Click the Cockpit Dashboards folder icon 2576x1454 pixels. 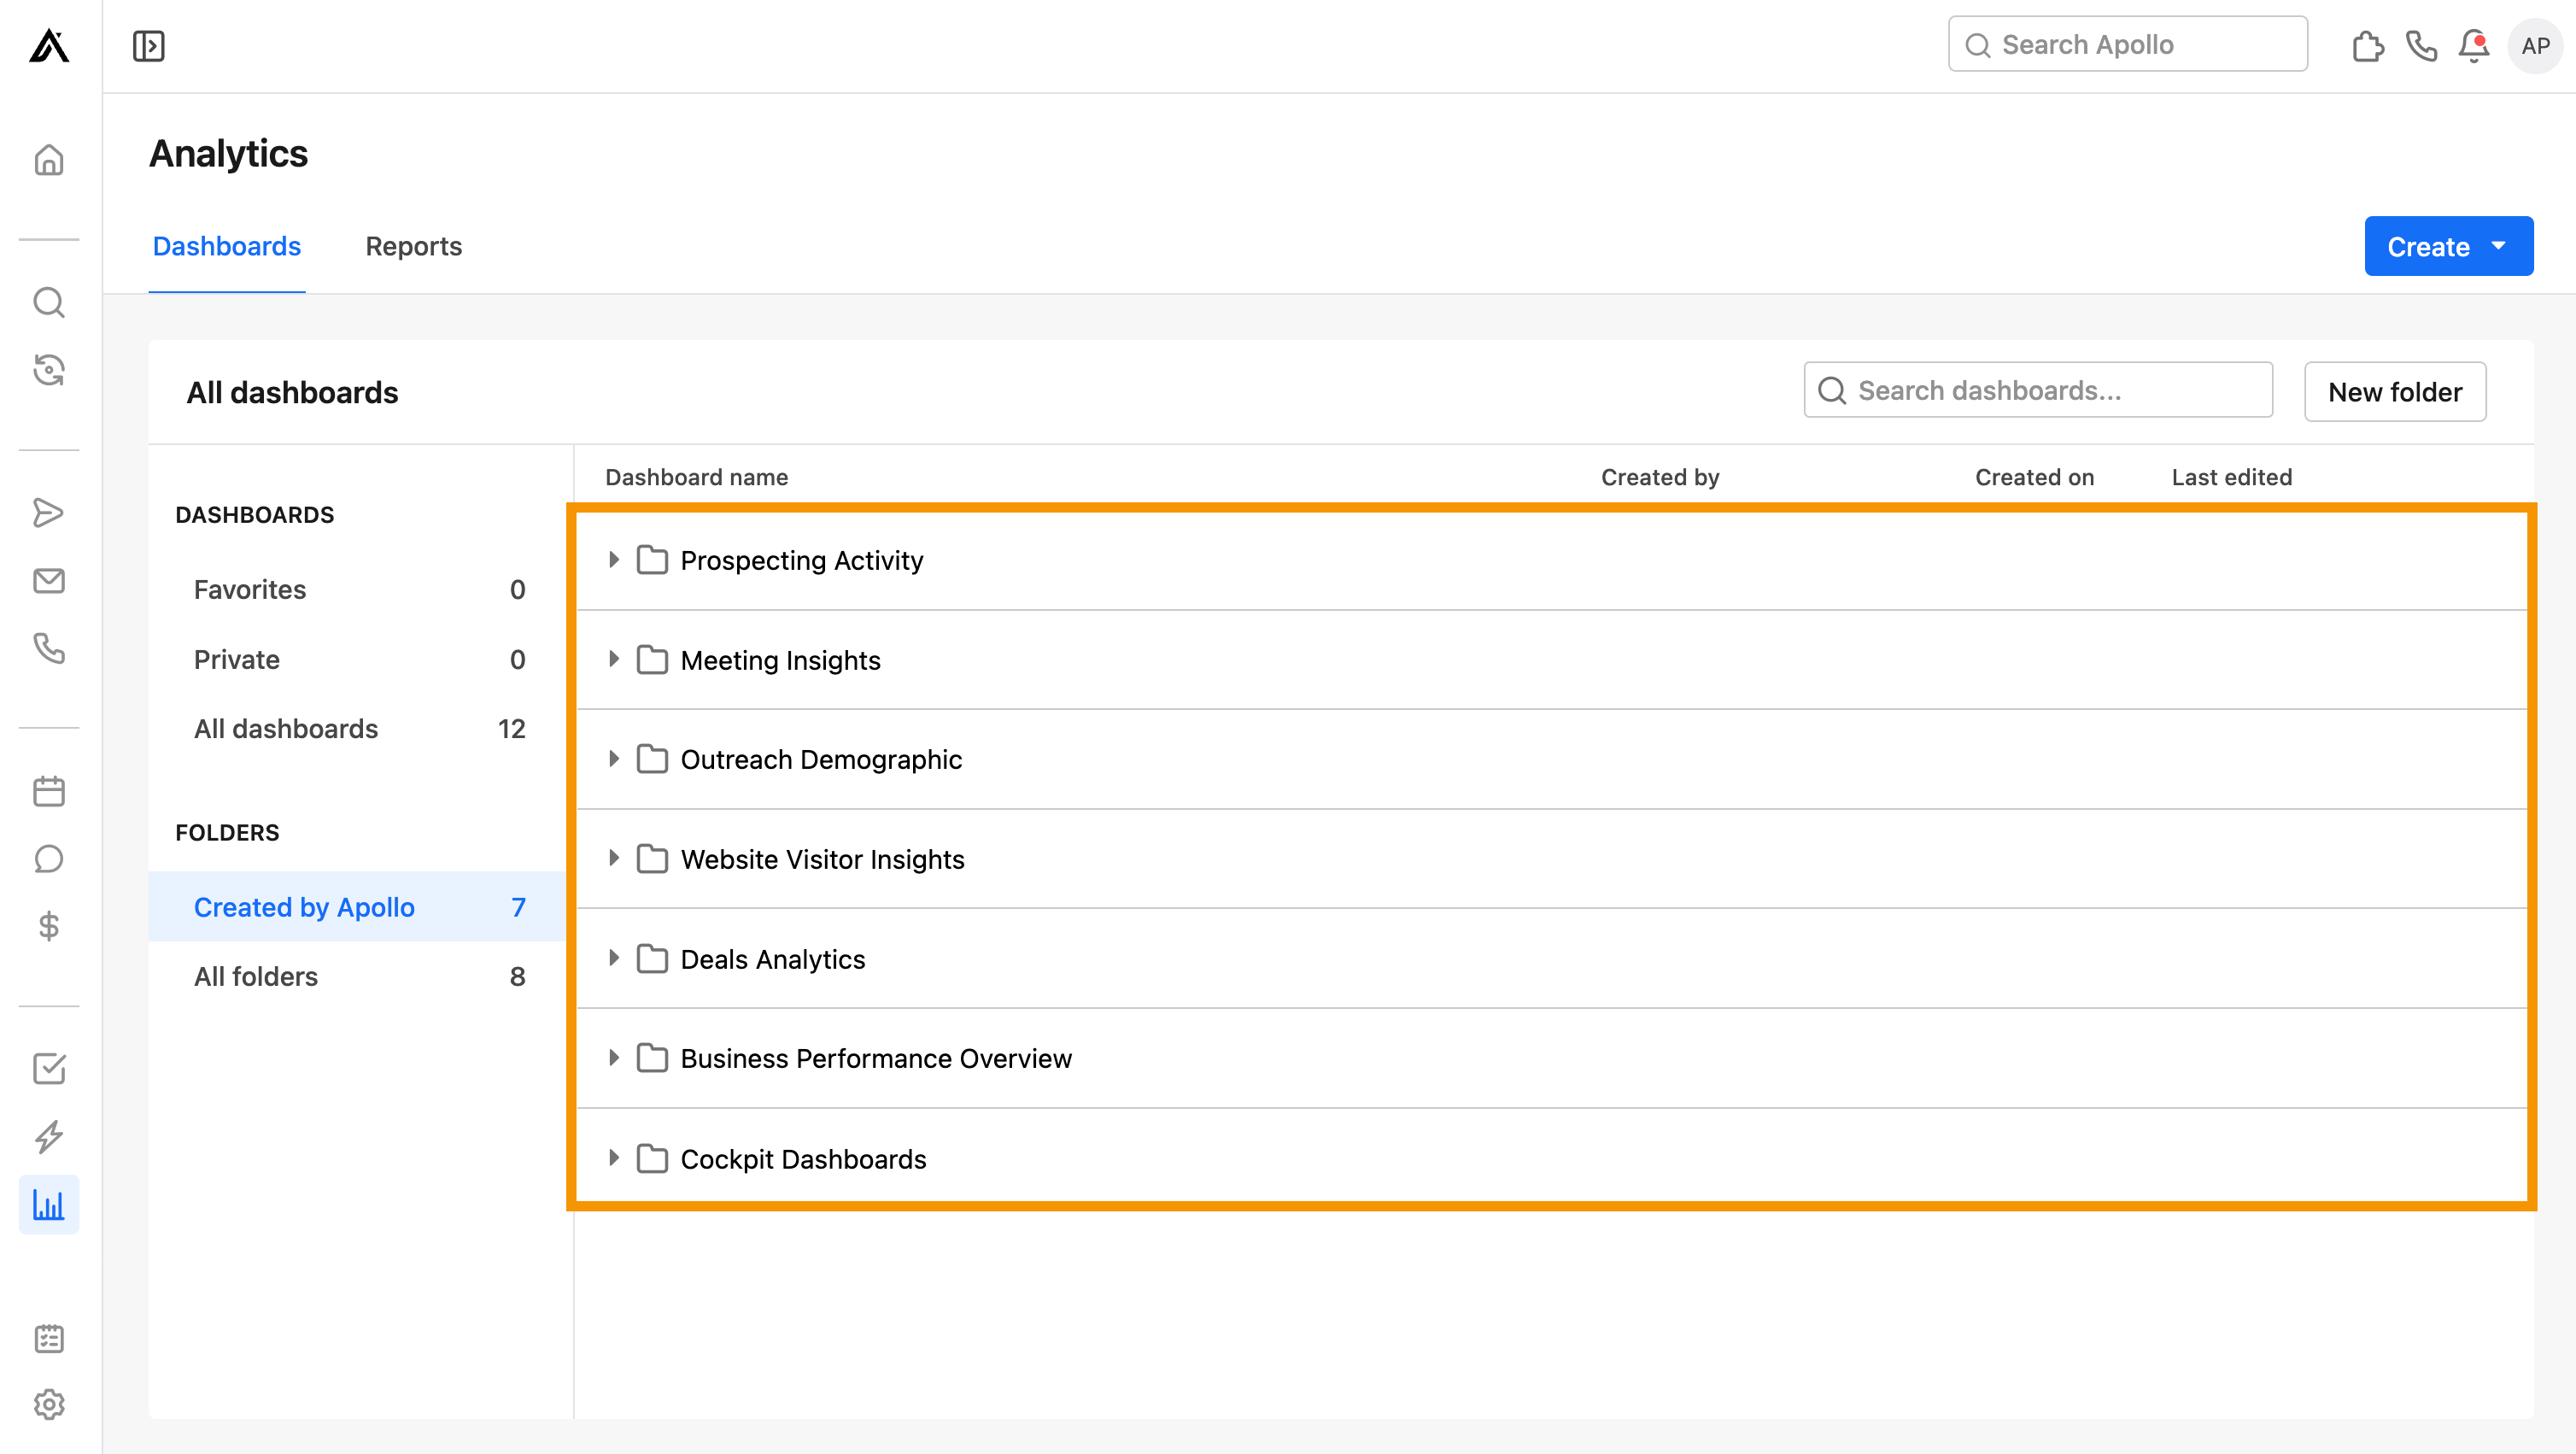click(x=652, y=1159)
